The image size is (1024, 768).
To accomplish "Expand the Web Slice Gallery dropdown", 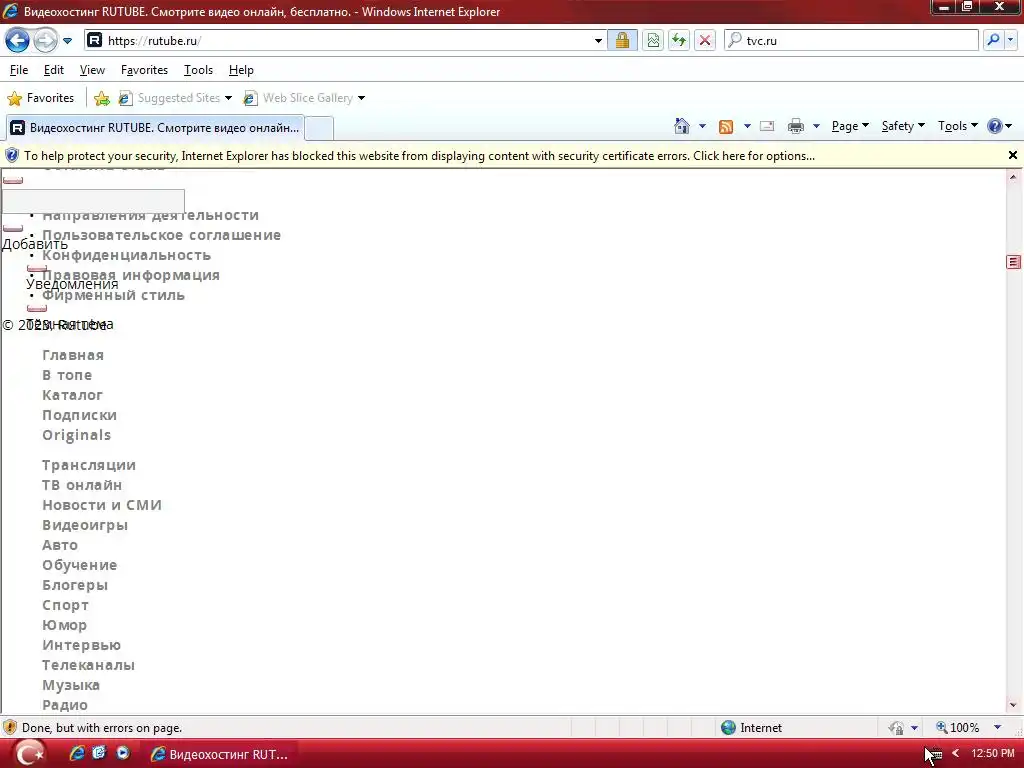I will click(x=361, y=98).
